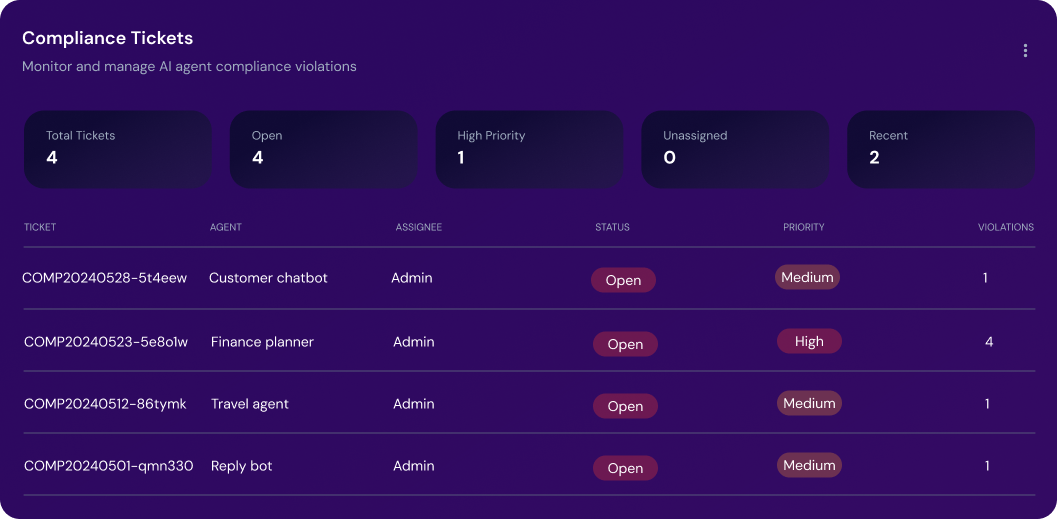Click the Open status badge for Customer chatbot
The width and height of the screenshot is (1057, 519).
pos(623,280)
